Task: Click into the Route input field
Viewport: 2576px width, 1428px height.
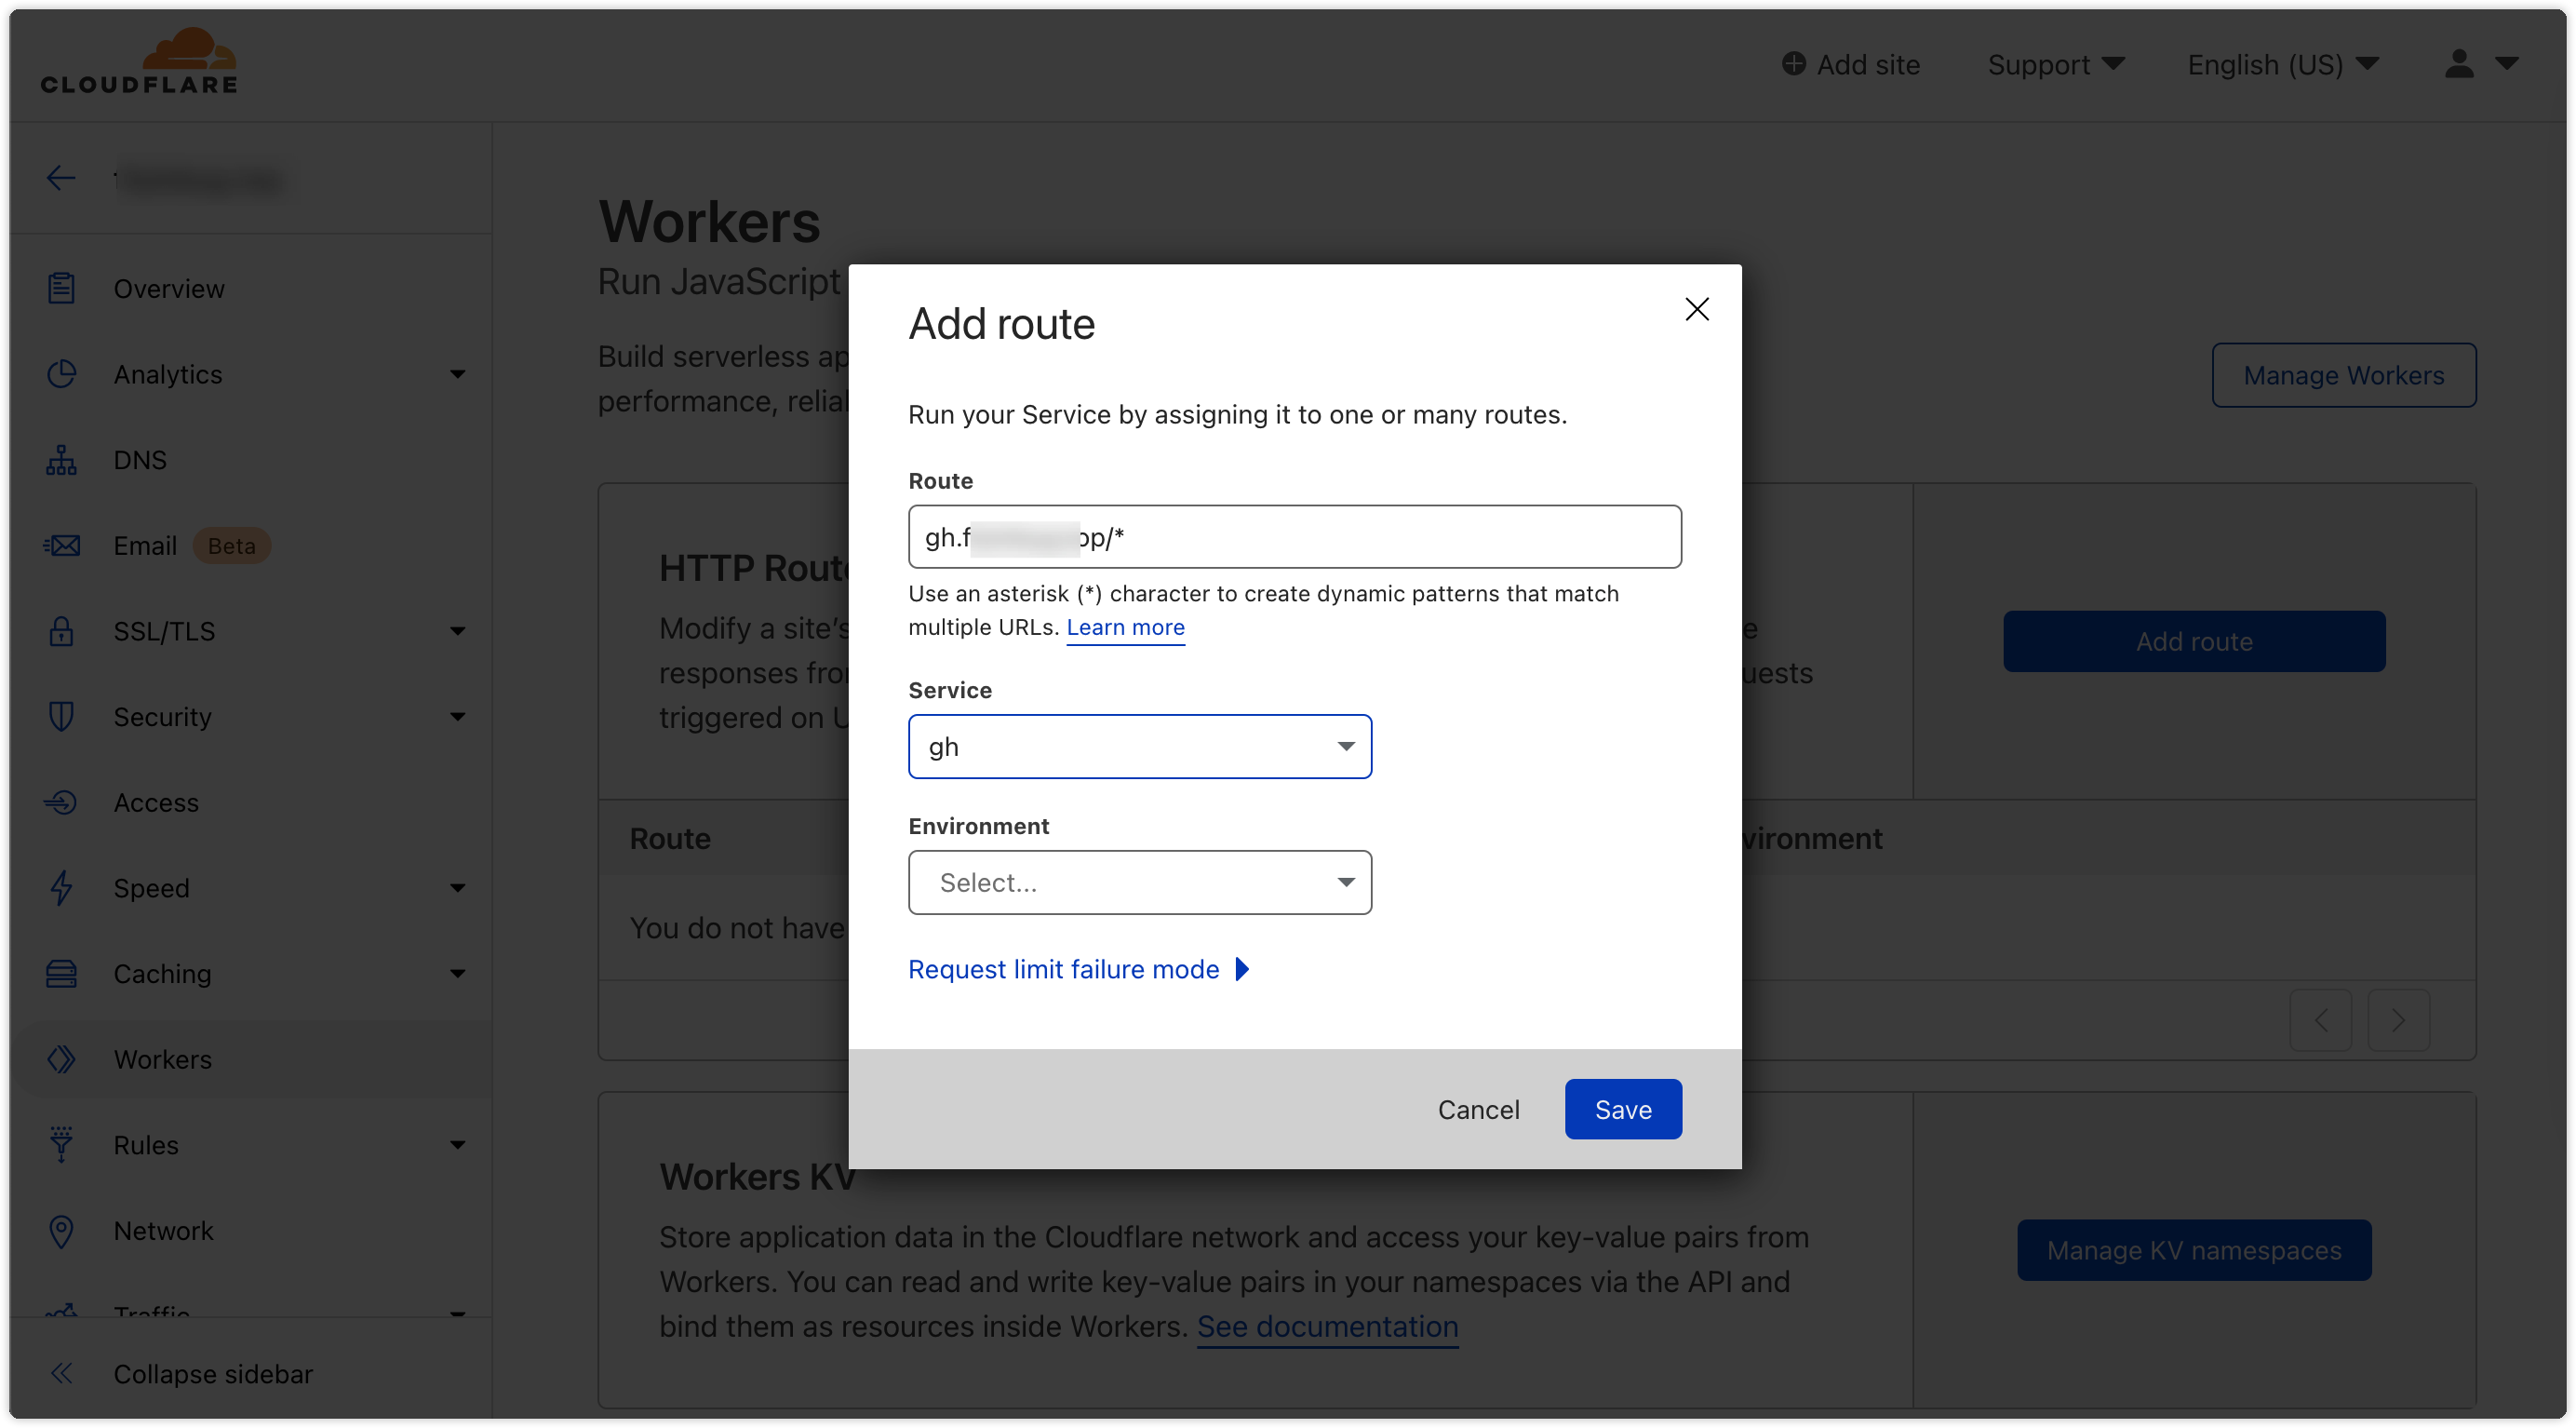Action: [x=1294, y=537]
